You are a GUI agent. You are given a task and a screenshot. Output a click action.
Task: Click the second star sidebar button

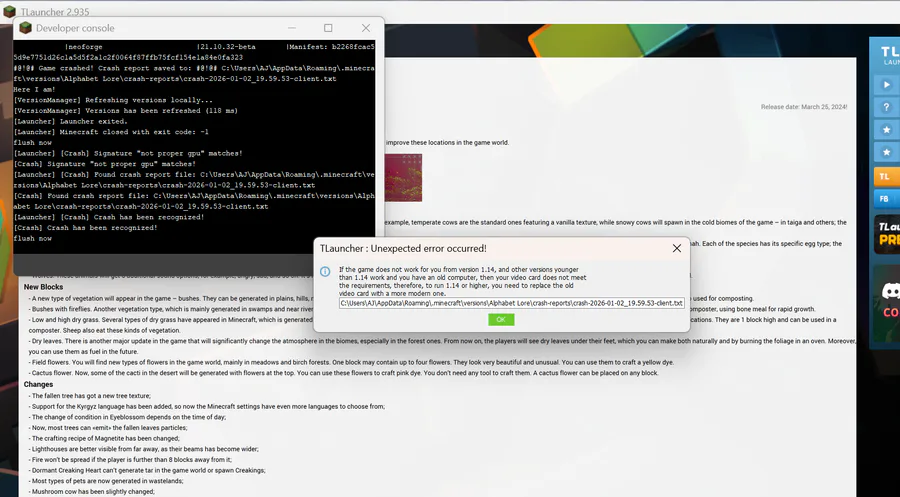pyautogui.click(x=886, y=152)
